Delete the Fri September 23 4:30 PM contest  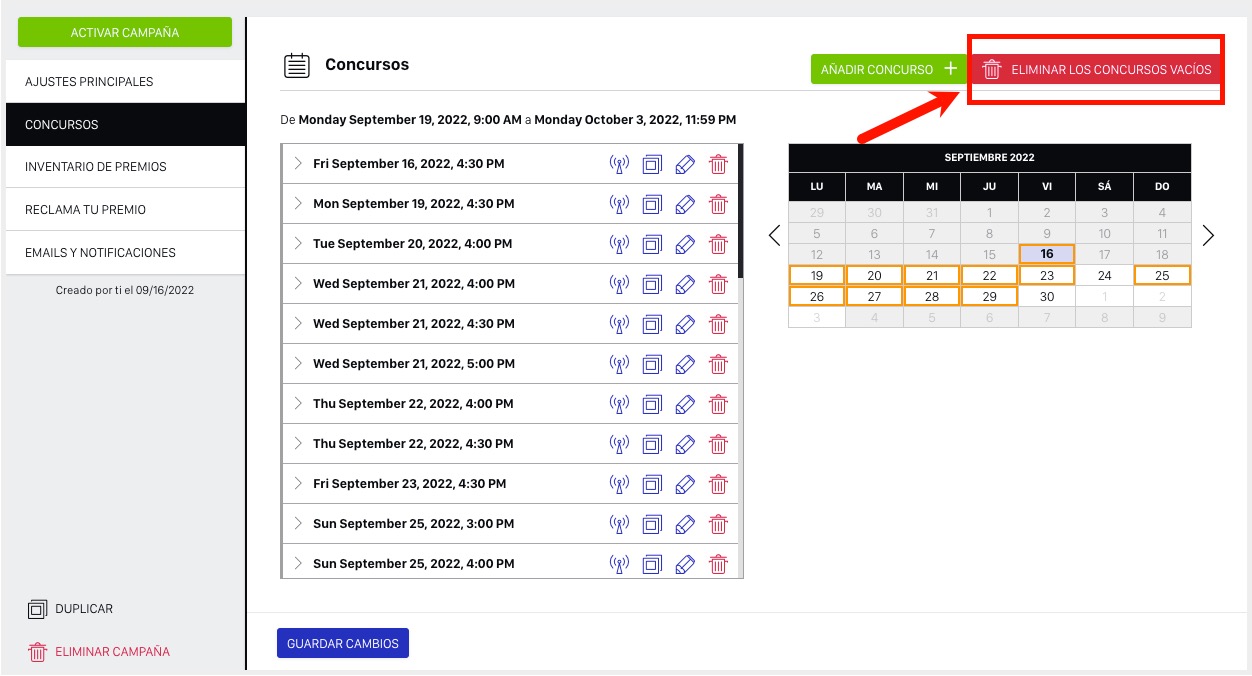718,484
